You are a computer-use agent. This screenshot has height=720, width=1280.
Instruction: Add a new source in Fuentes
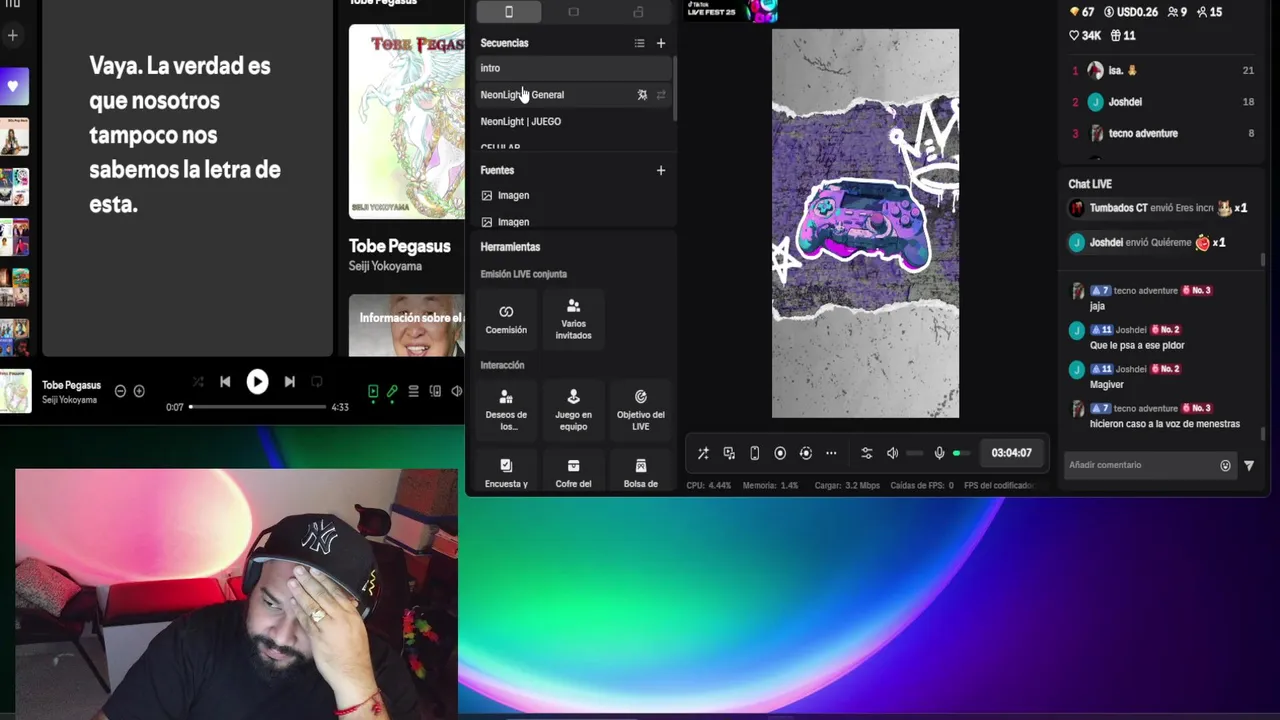coord(660,170)
